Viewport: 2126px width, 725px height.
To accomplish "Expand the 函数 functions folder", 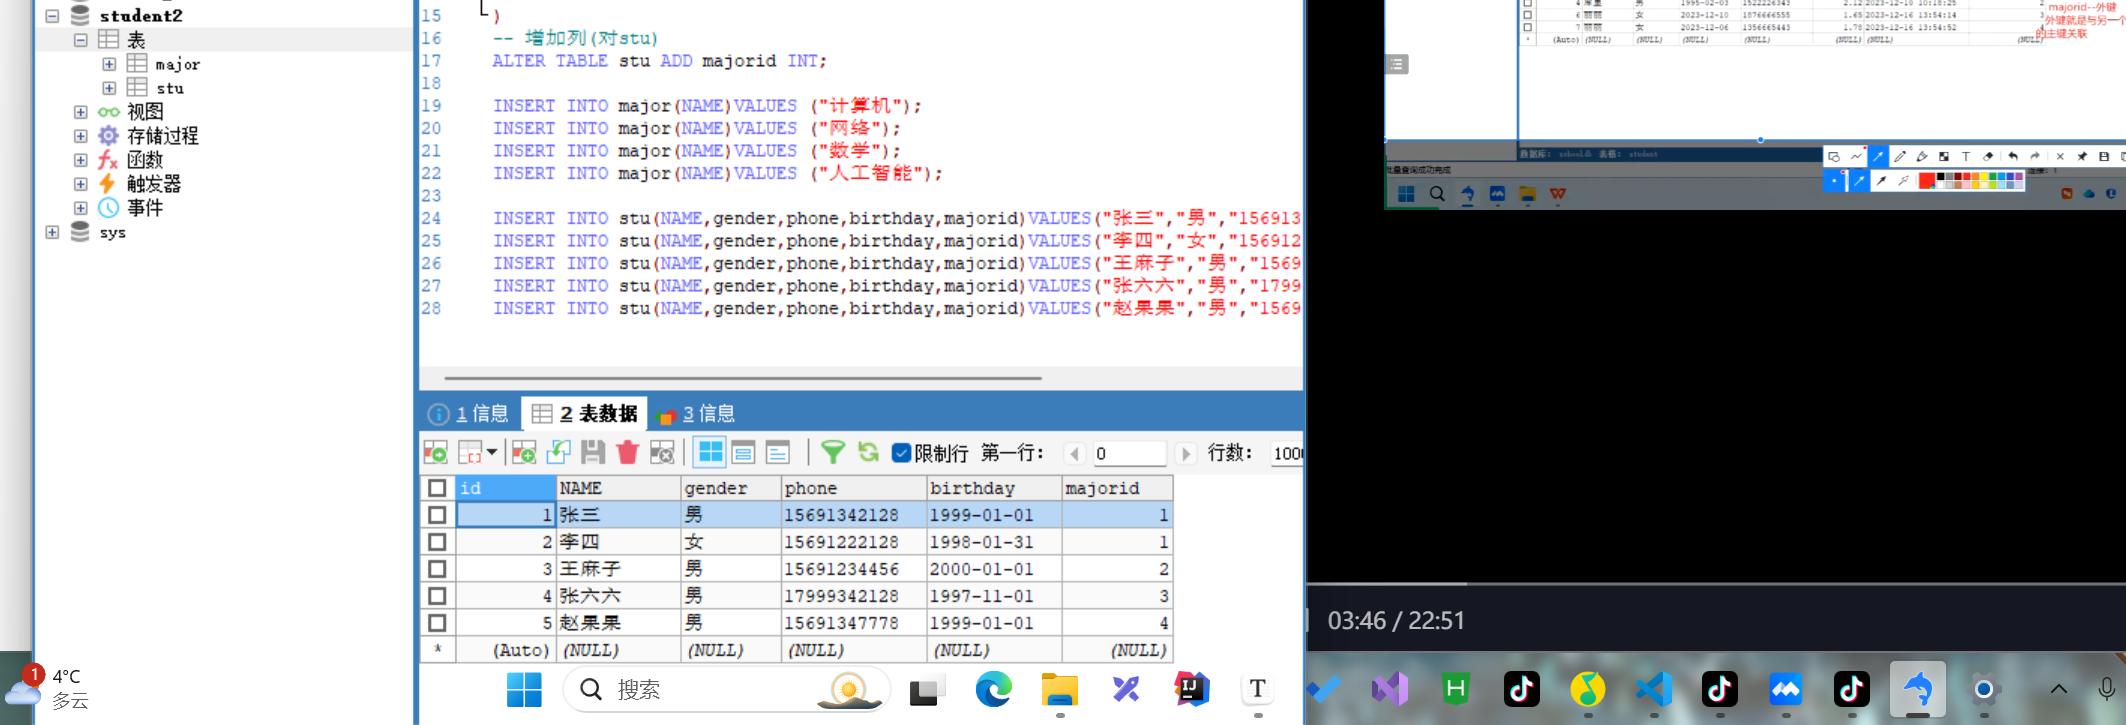I will click(80, 160).
